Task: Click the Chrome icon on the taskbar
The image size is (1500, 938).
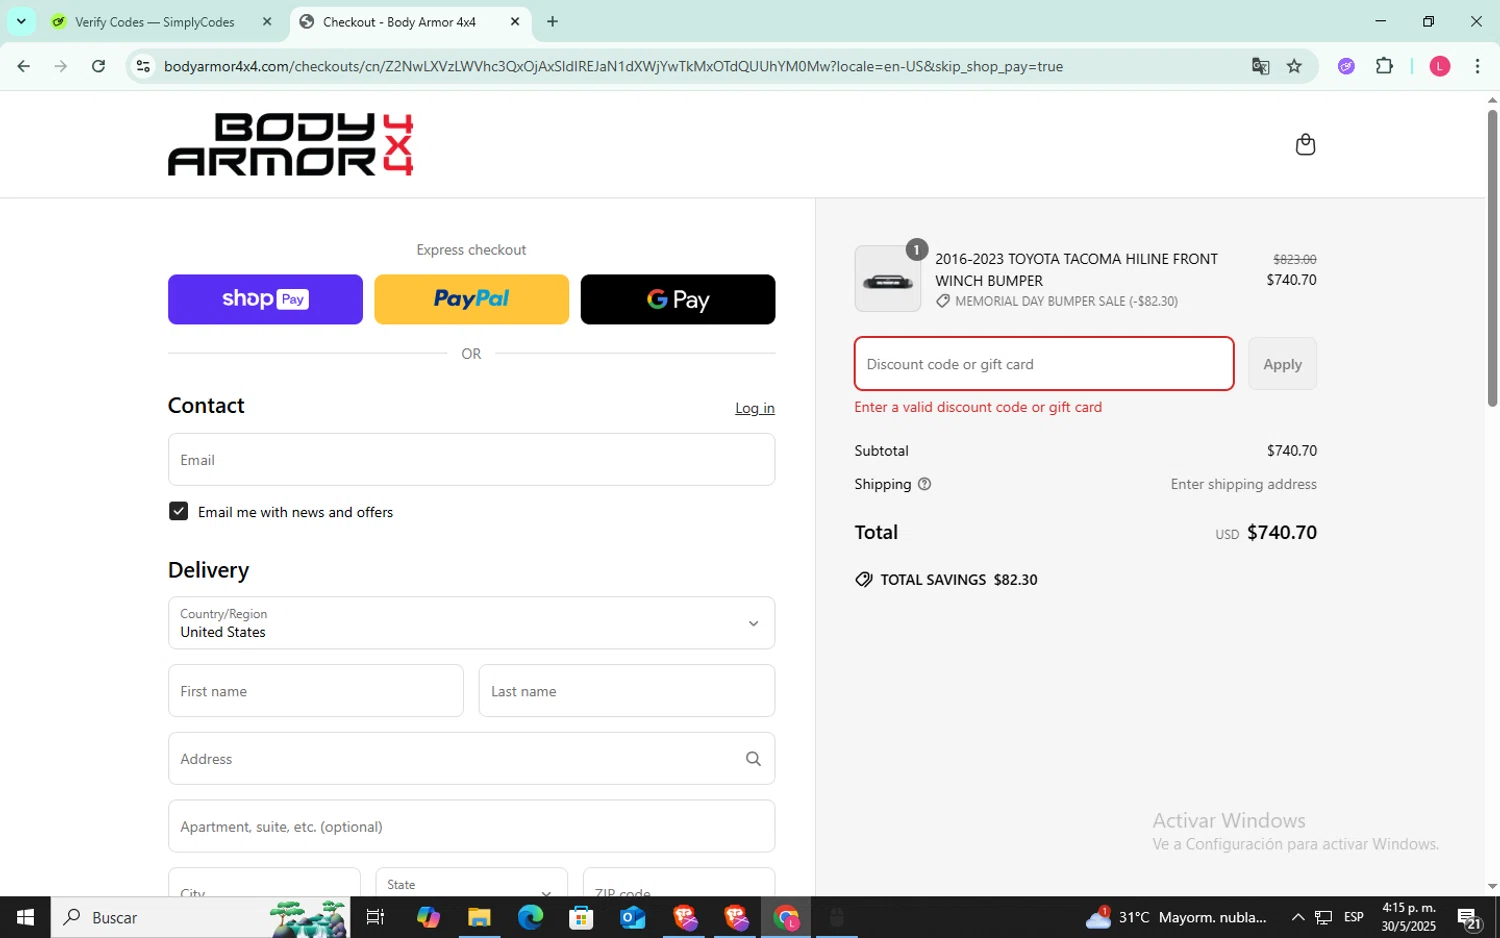Action: 786,917
